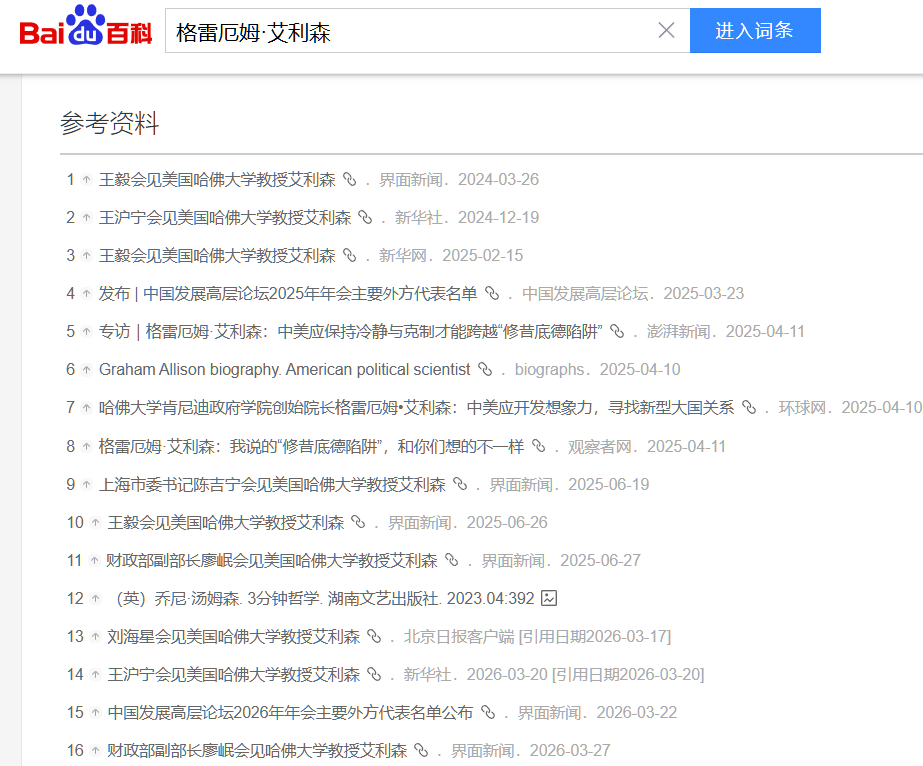
Task: Click link icon after reference 3 title
Action: click(350, 255)
